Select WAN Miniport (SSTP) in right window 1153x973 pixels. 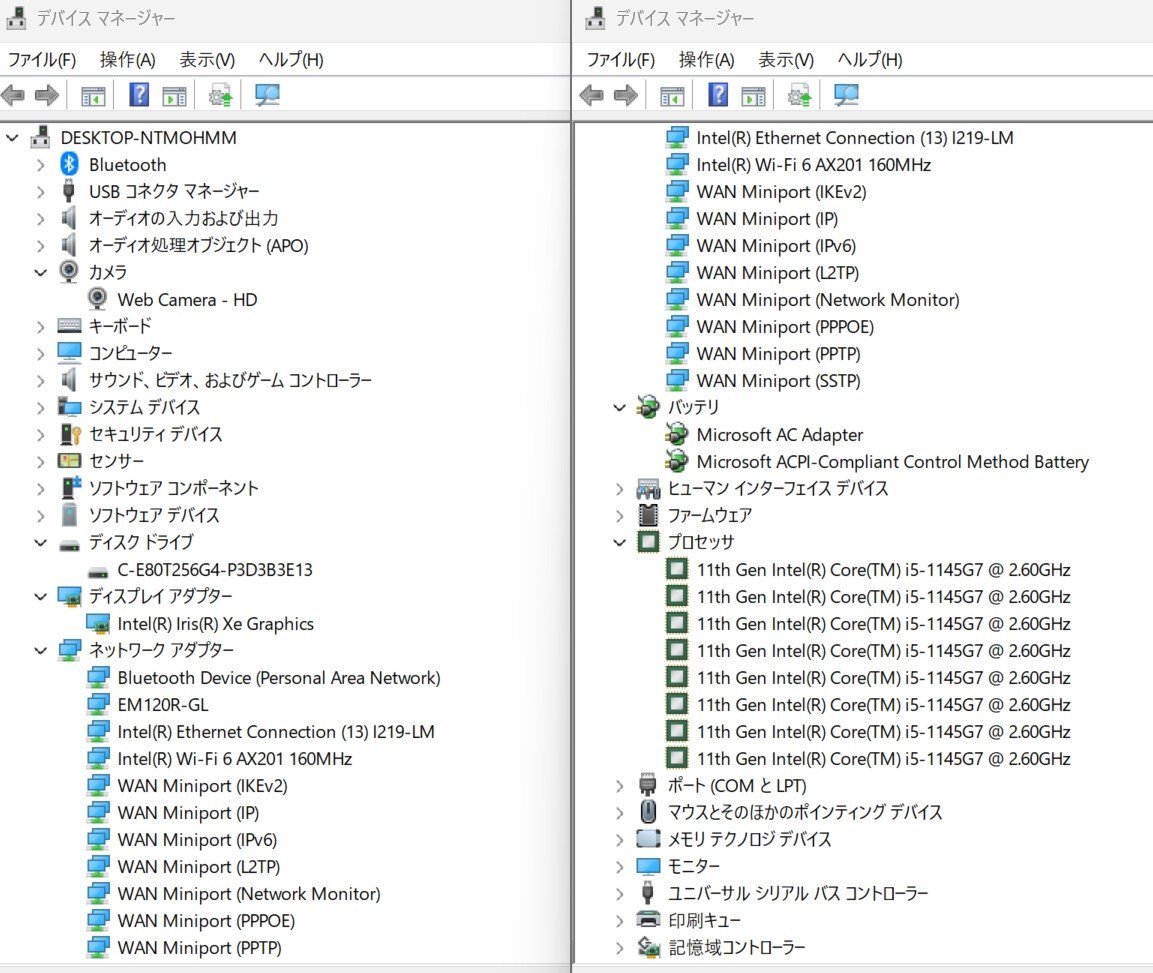click(778, 380)
